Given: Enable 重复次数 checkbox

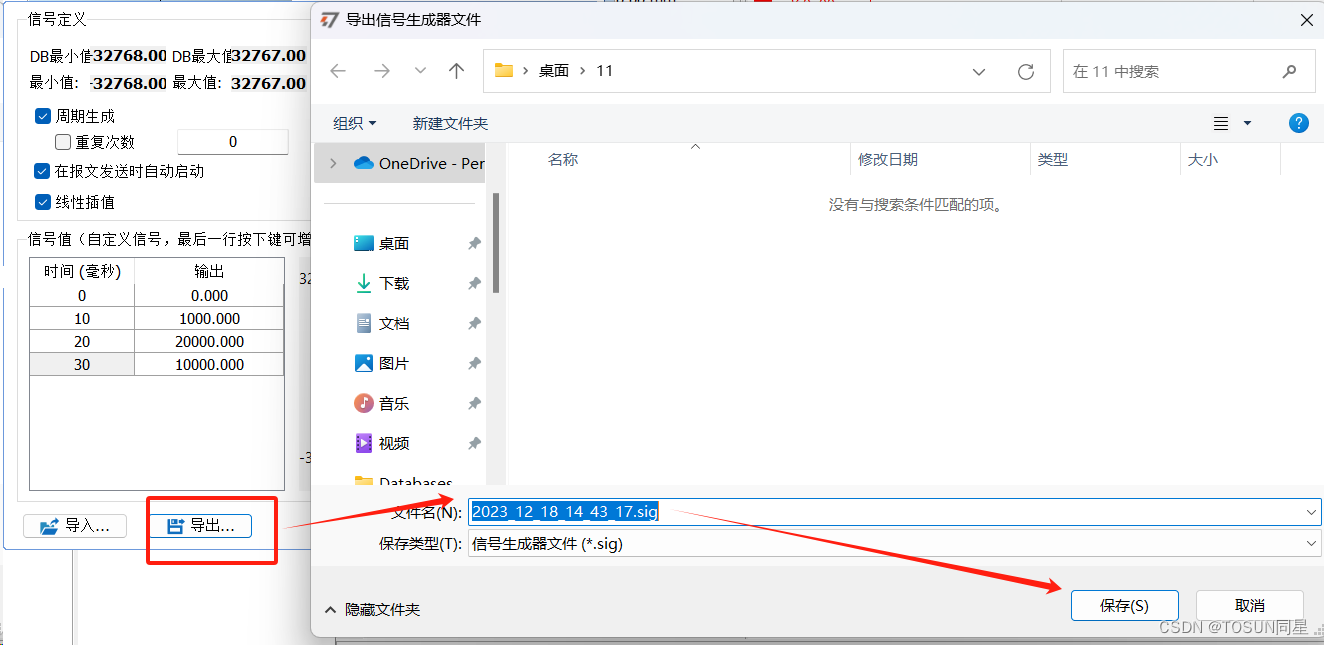Looking at the screenshot, I should point(63,142).
